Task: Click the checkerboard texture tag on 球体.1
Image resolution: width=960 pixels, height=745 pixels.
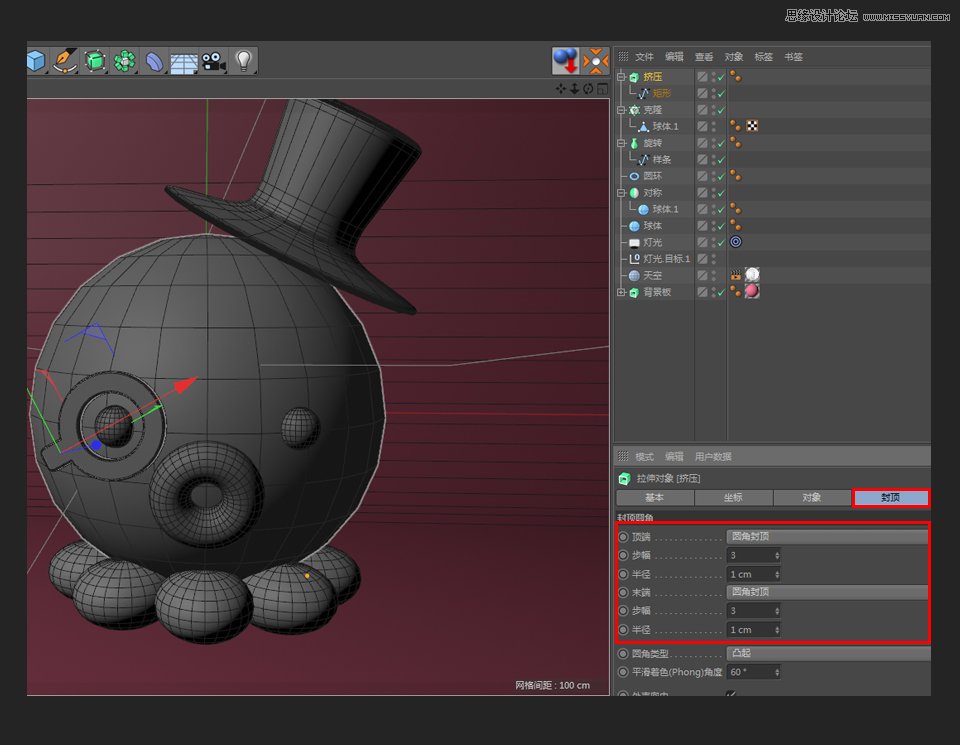Action: [752, 126]
